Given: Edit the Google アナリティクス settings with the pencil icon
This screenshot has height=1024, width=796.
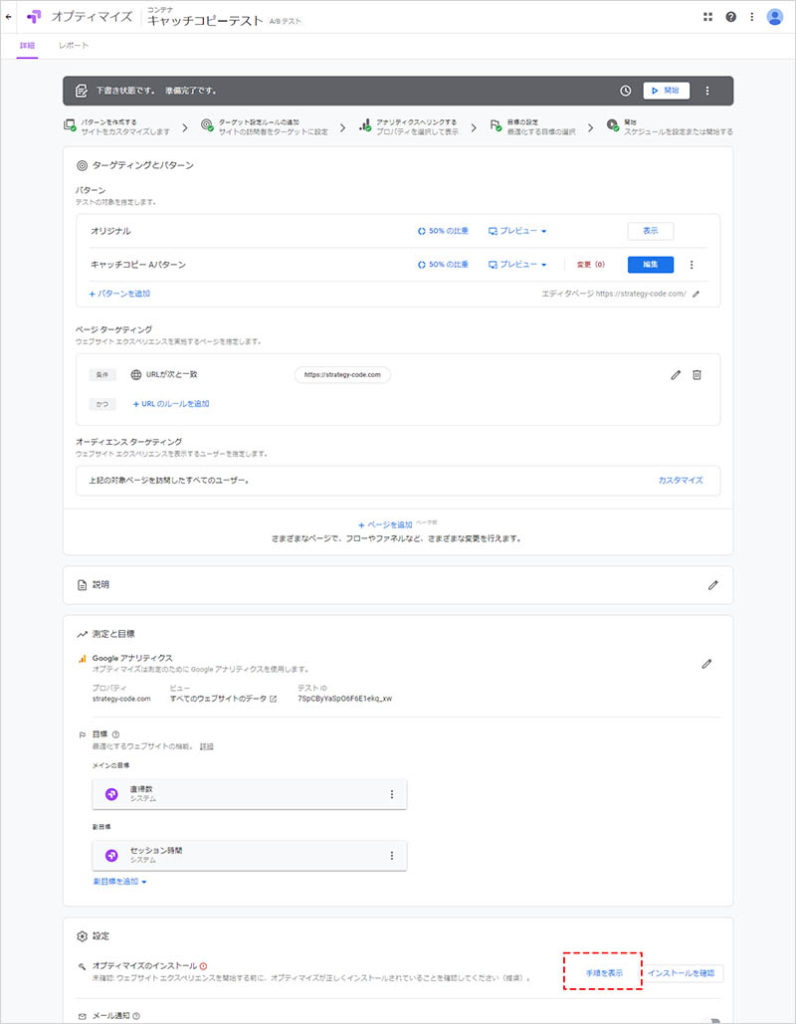Looking at the screenshot, I should (x=706, y=663).
